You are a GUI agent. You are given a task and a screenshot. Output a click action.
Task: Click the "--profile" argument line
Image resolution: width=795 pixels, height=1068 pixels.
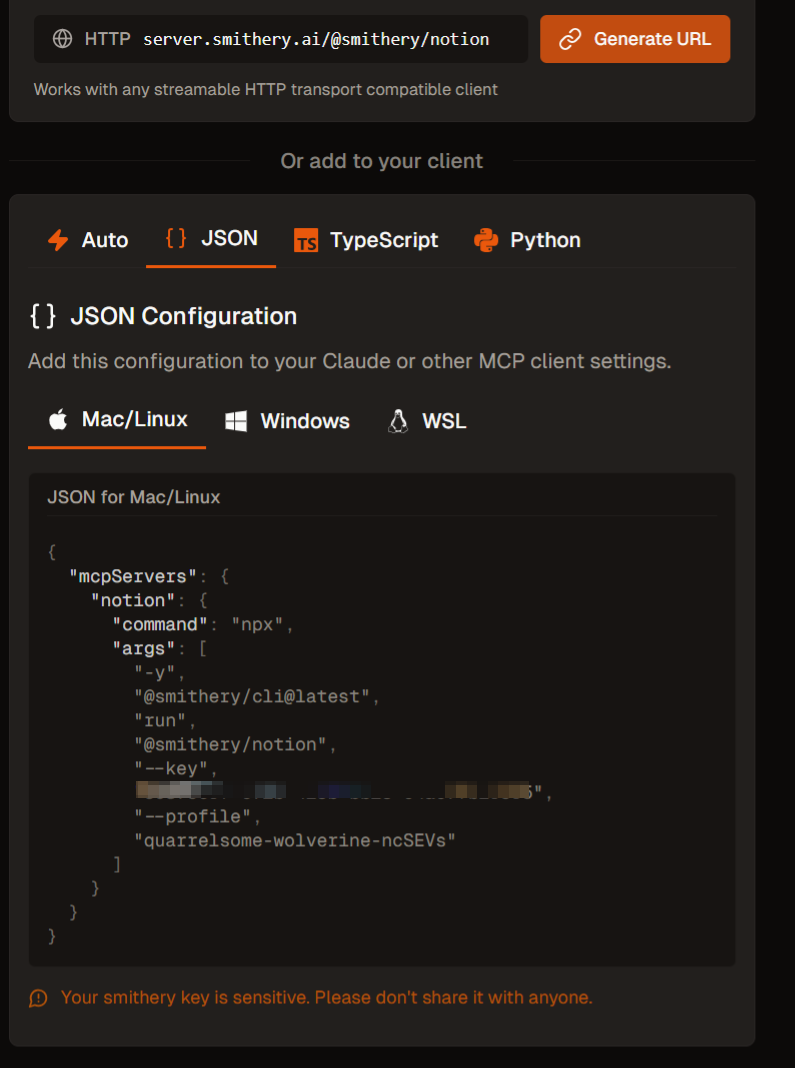click(x=198, y=816)
